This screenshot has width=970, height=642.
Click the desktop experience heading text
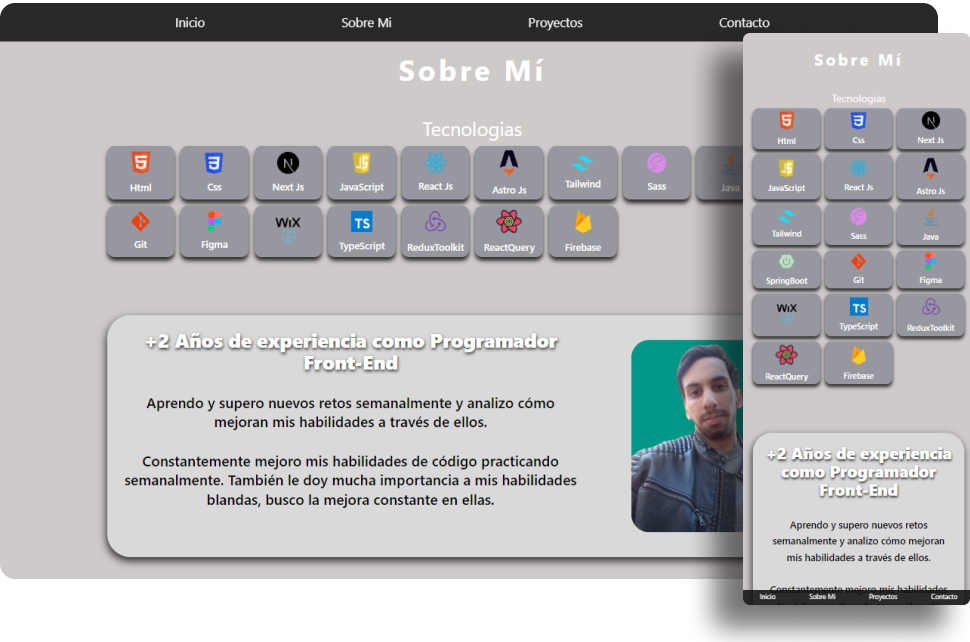coord(351,352)
